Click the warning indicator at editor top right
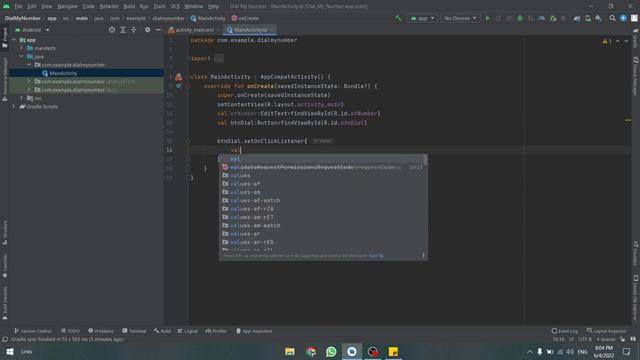This screenshot has width=640, height=360. (x=607, y=41)
